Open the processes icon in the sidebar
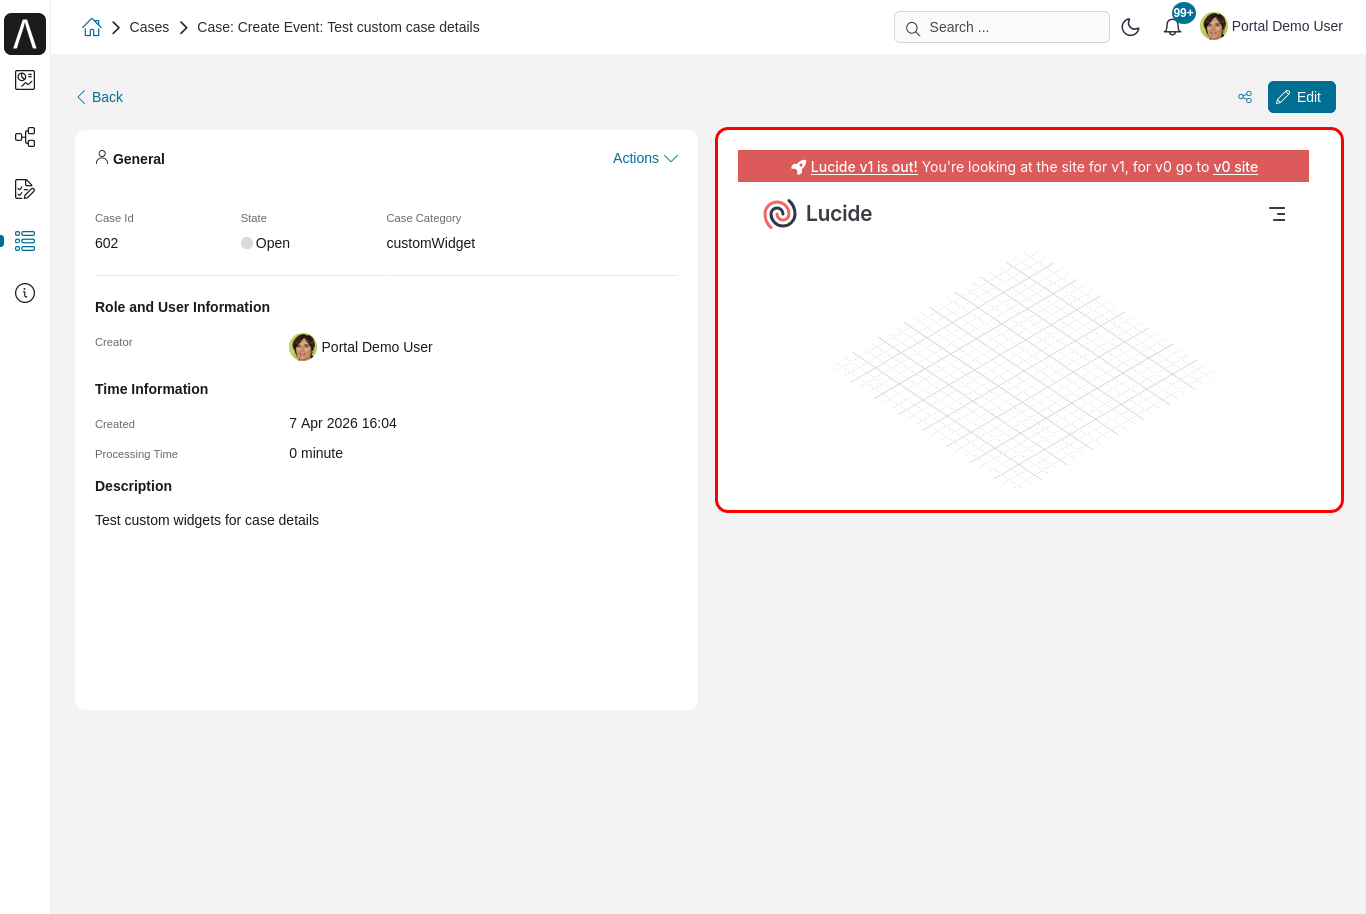 pos(25,137)
